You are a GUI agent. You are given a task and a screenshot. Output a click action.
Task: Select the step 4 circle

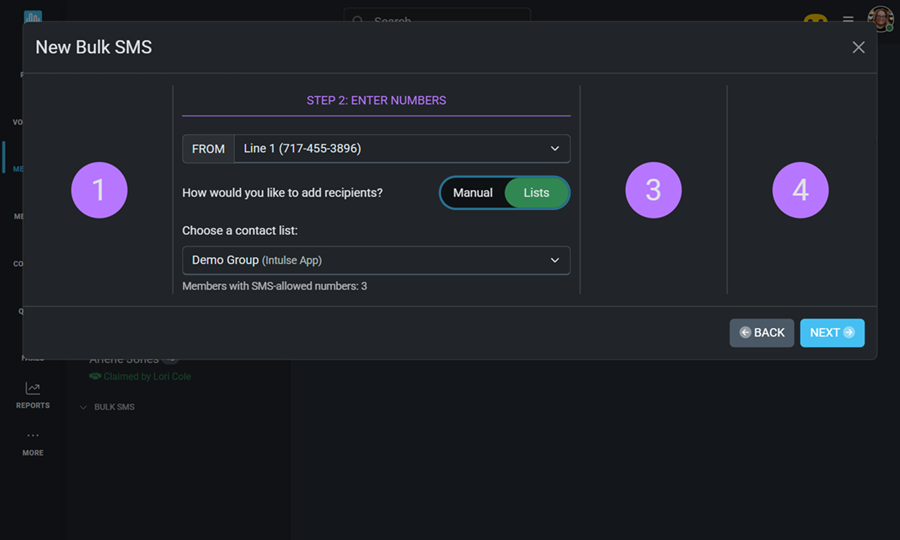[x=800, y=190]
